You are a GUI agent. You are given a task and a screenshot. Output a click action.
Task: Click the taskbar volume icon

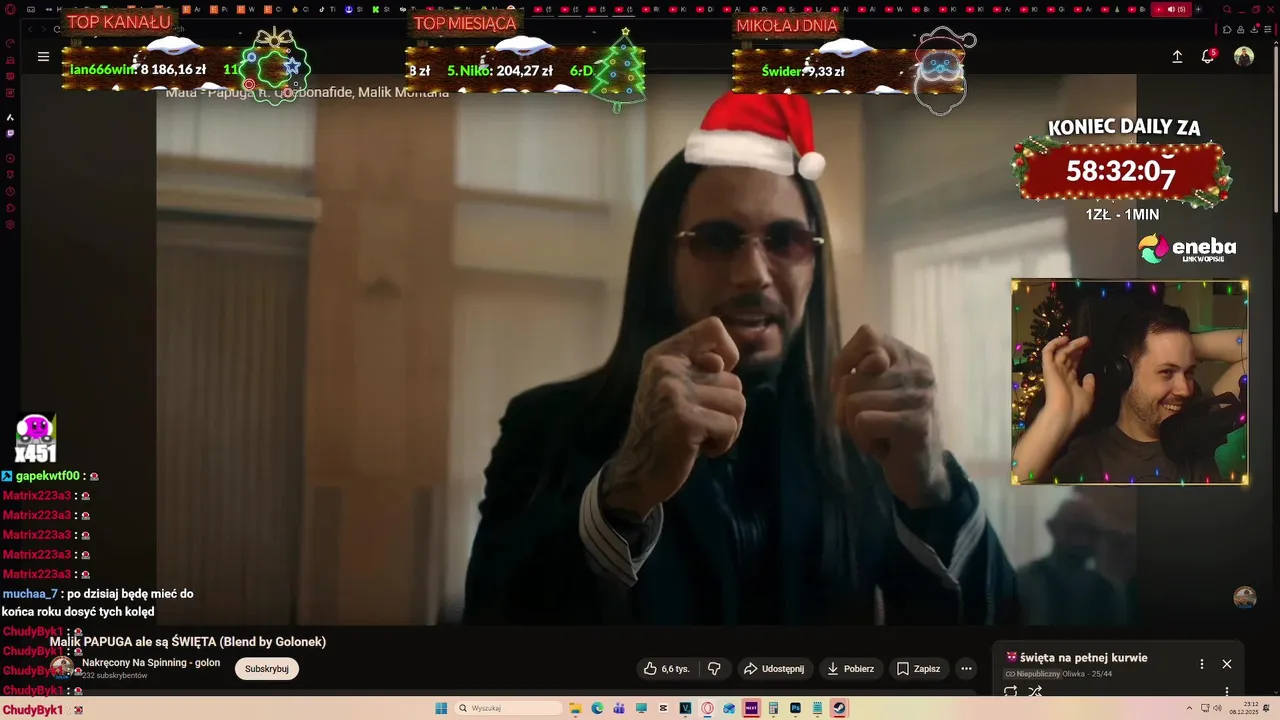tap(1217, 708)
